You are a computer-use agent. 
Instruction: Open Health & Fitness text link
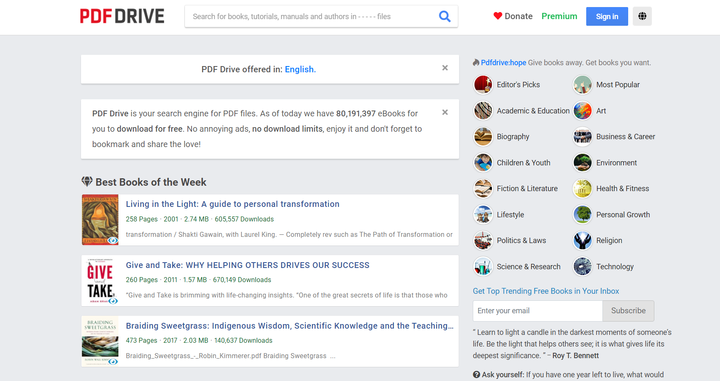623,189
